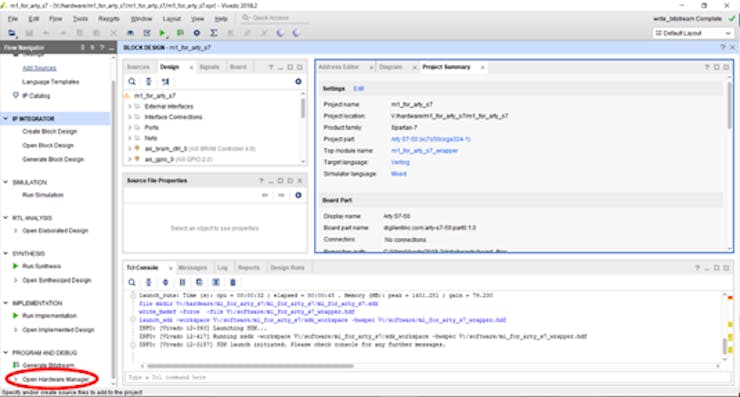Click Run Implementation

tap(50, 316)
